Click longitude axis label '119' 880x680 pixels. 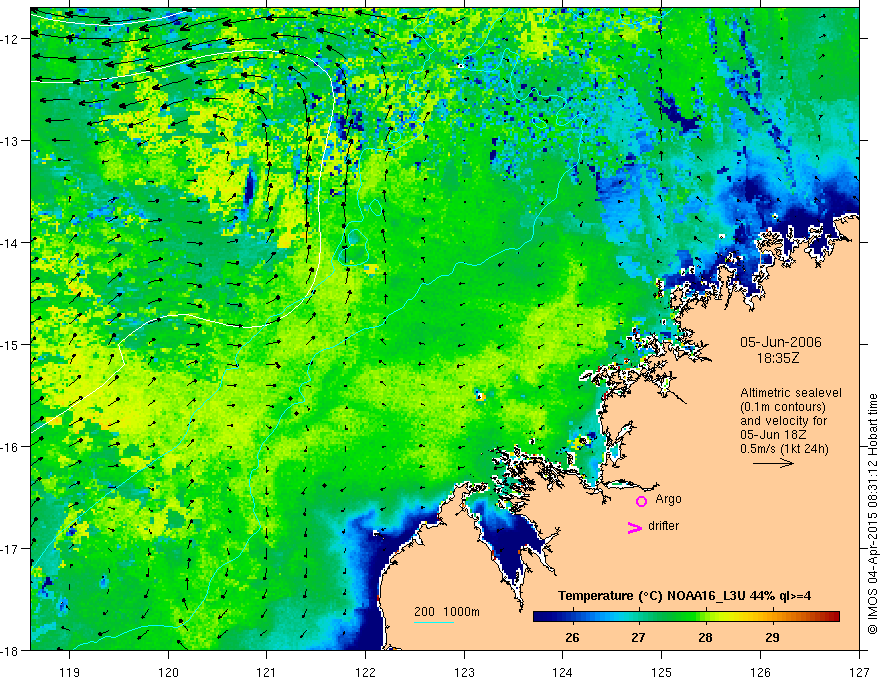pos(70,672)
